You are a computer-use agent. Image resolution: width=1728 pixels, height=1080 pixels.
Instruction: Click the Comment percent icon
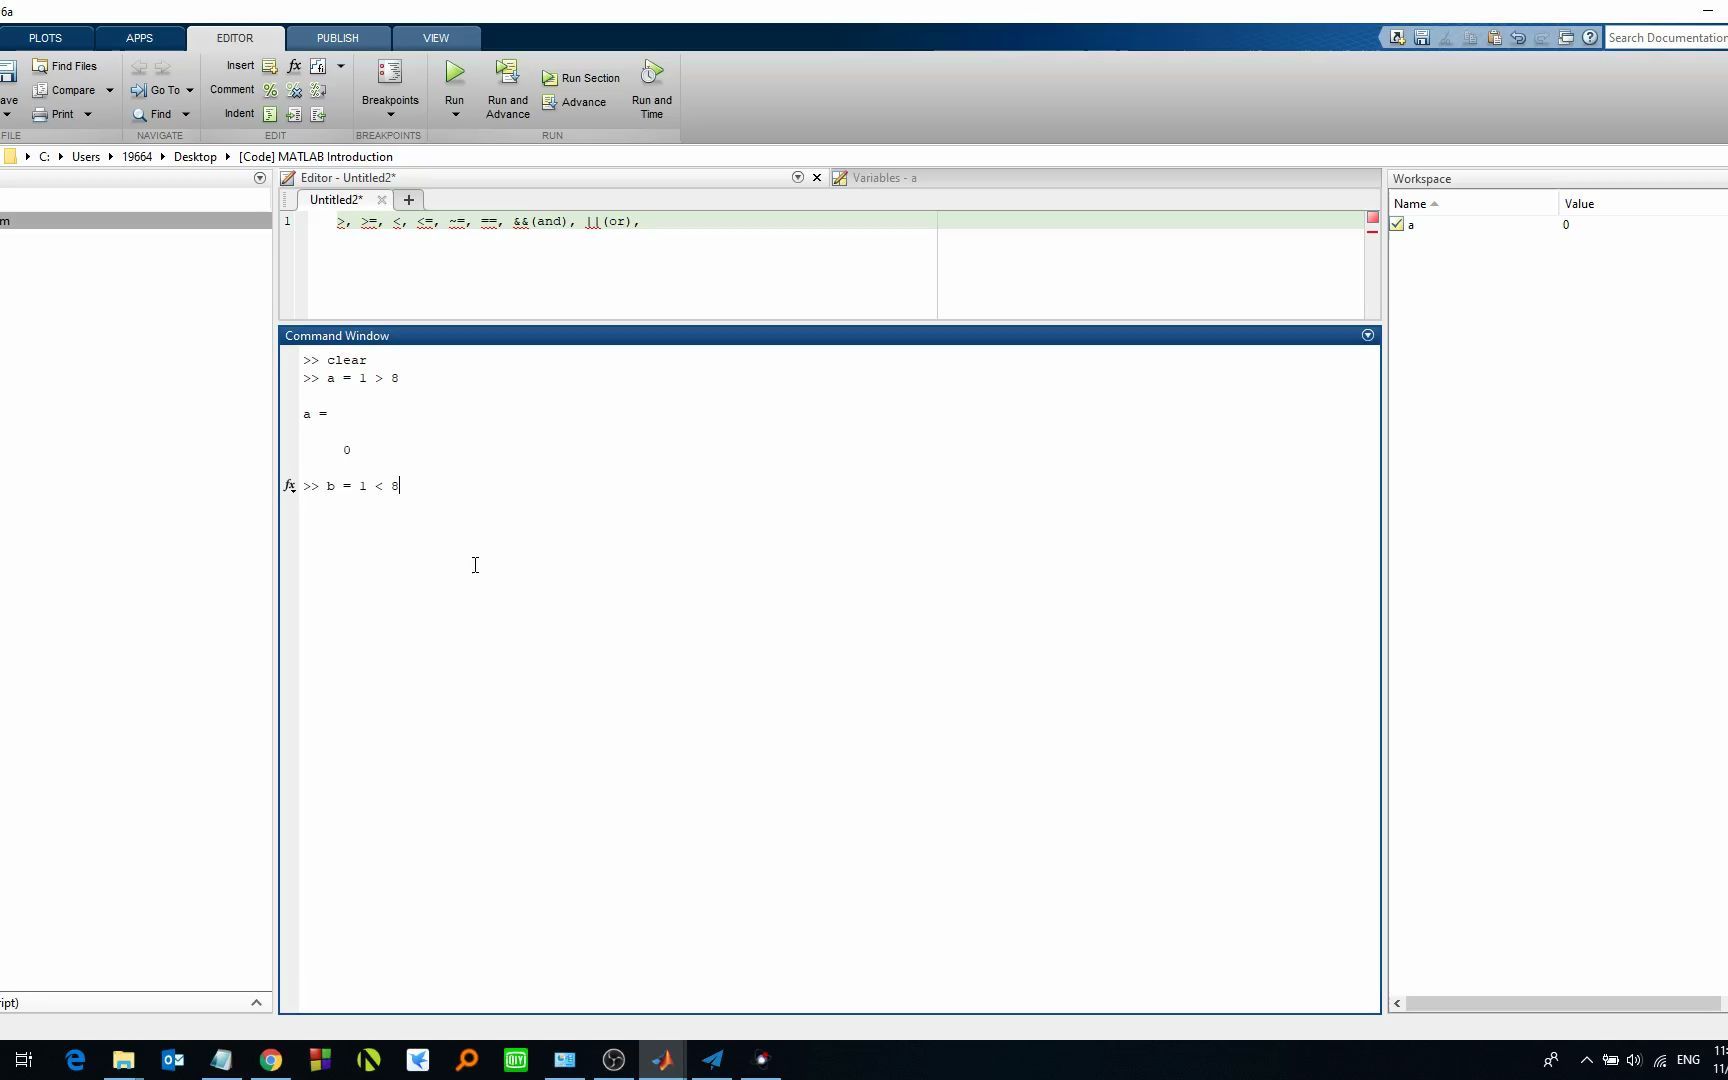coord(269,89)
